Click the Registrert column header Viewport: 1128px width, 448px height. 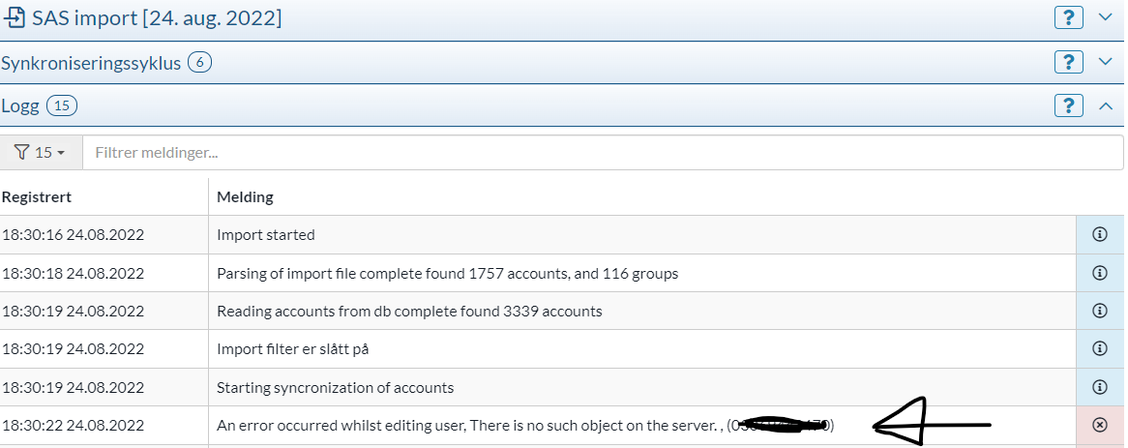37,197
